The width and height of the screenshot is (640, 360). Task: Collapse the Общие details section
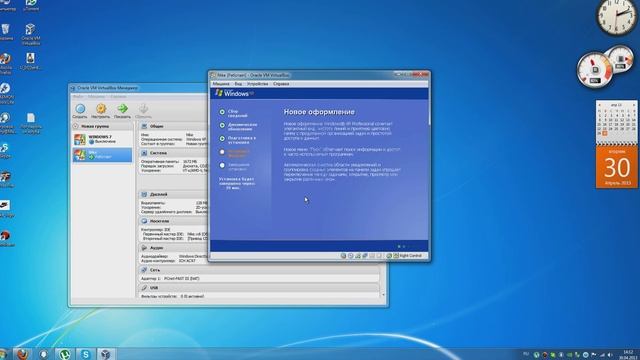tap(144, 126)
